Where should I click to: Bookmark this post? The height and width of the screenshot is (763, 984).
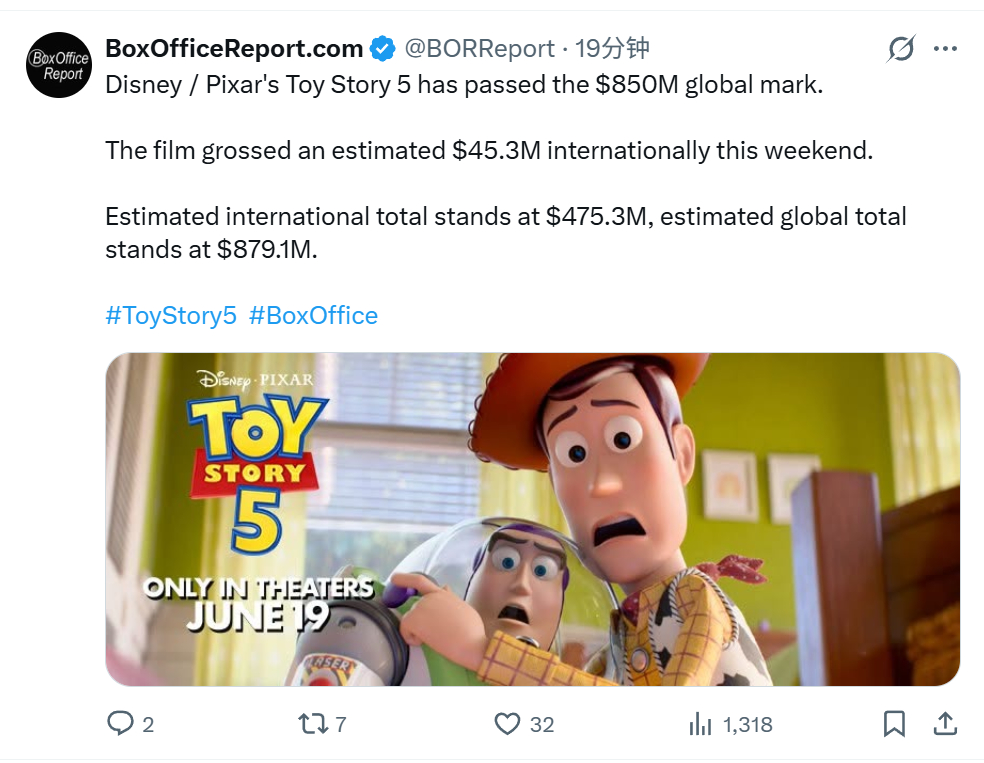point(894,723)
